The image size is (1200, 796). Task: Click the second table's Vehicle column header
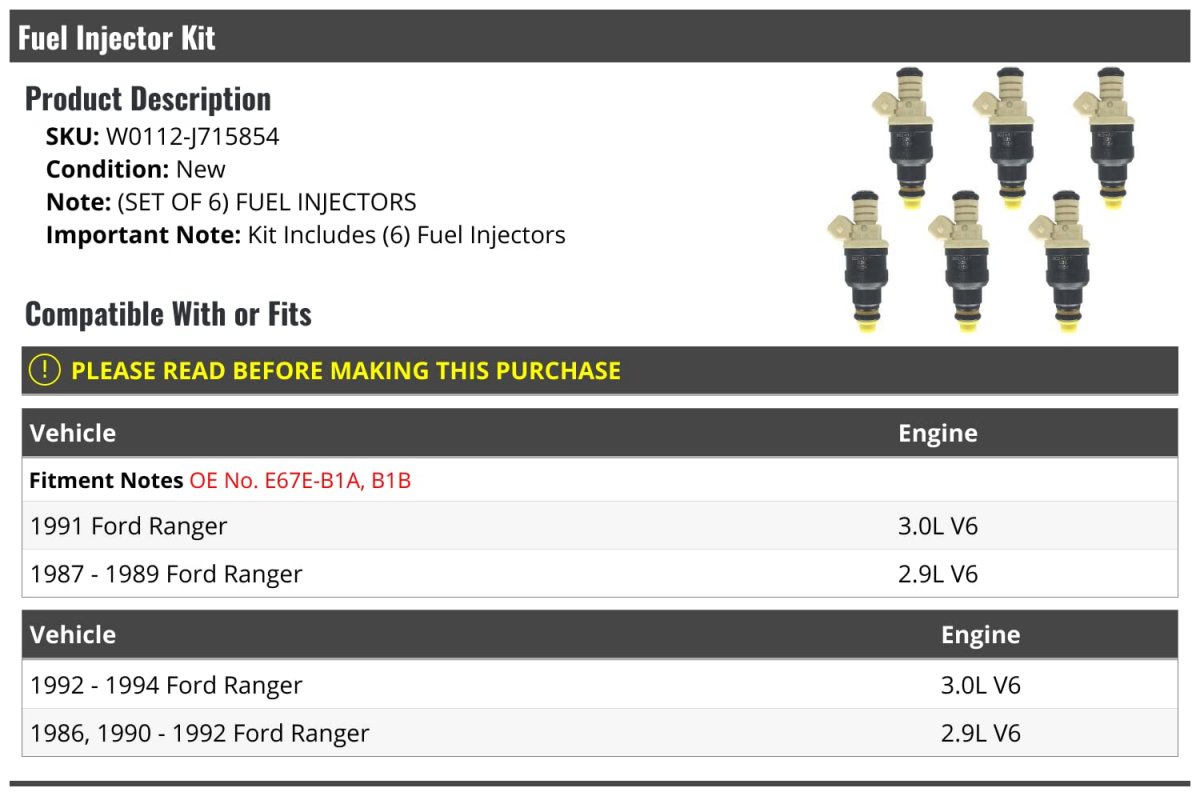click(x=73, y=634)
